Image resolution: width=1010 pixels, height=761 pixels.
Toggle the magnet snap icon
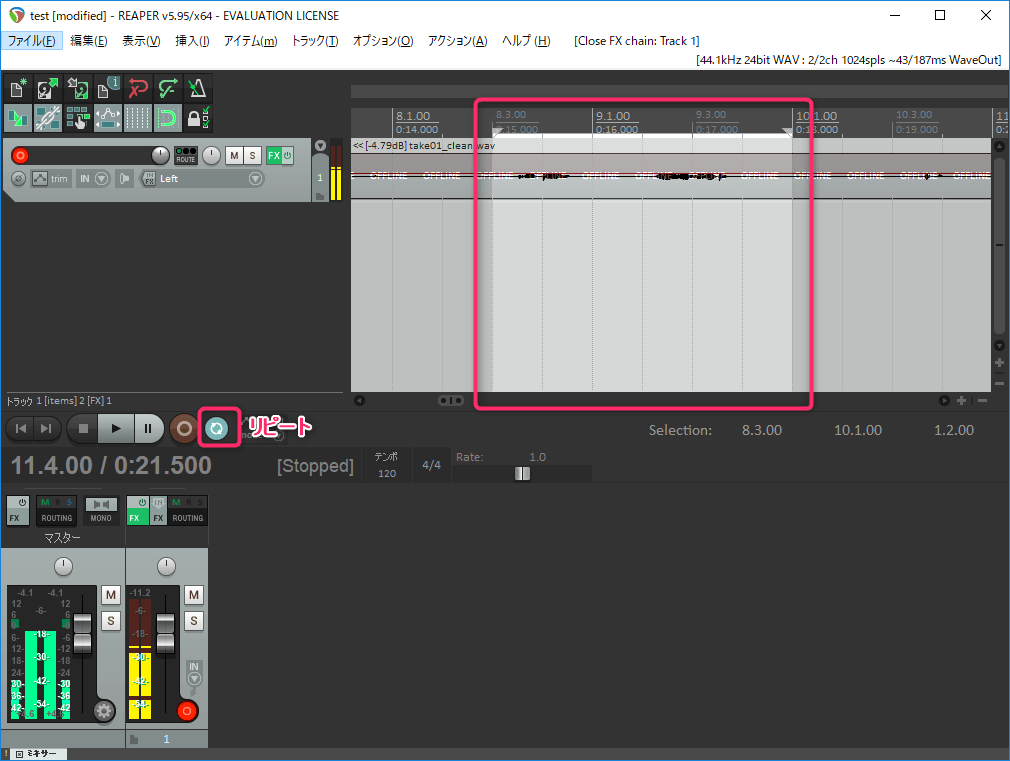pos(168,118)
